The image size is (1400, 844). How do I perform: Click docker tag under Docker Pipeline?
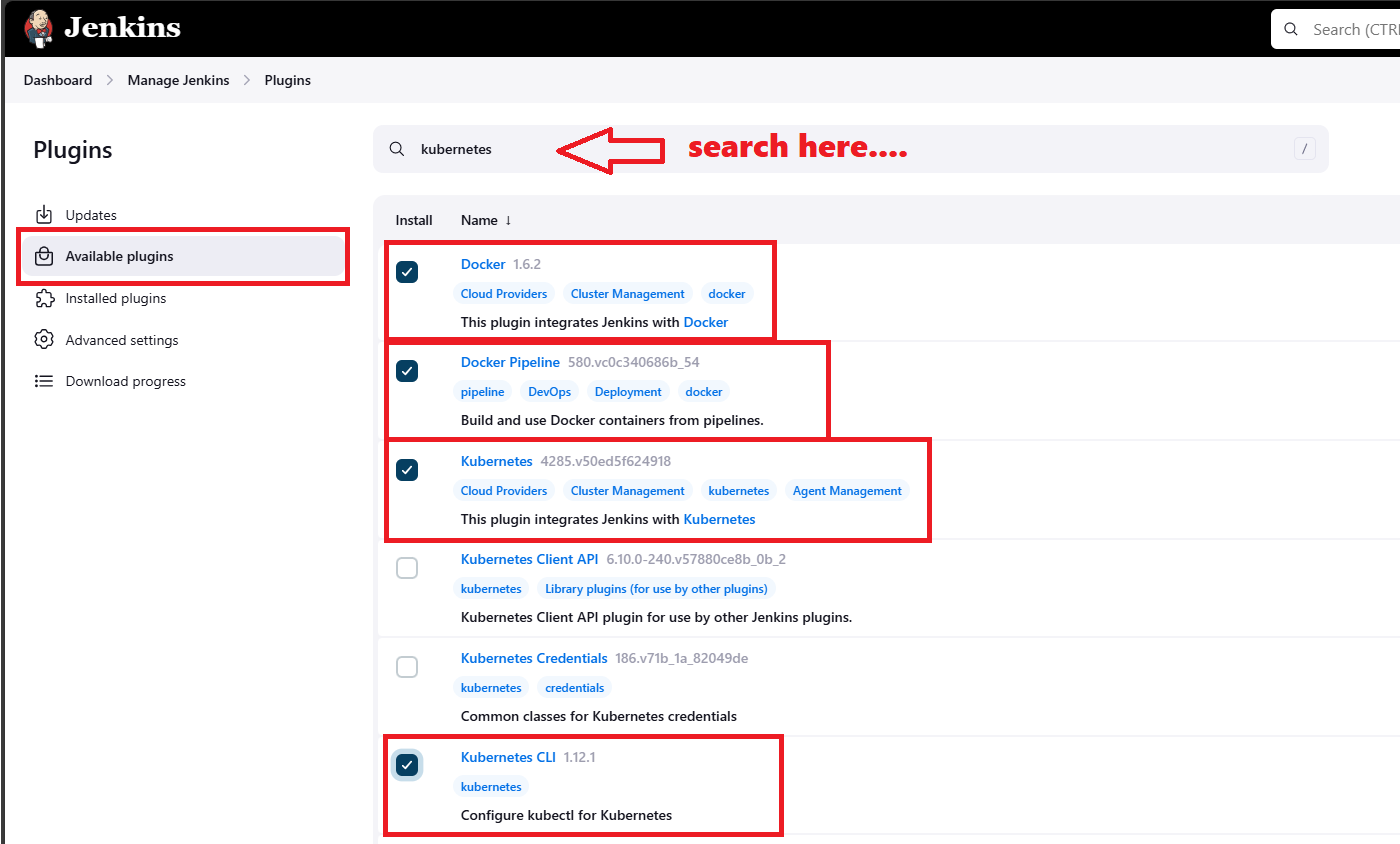point(704,392)
